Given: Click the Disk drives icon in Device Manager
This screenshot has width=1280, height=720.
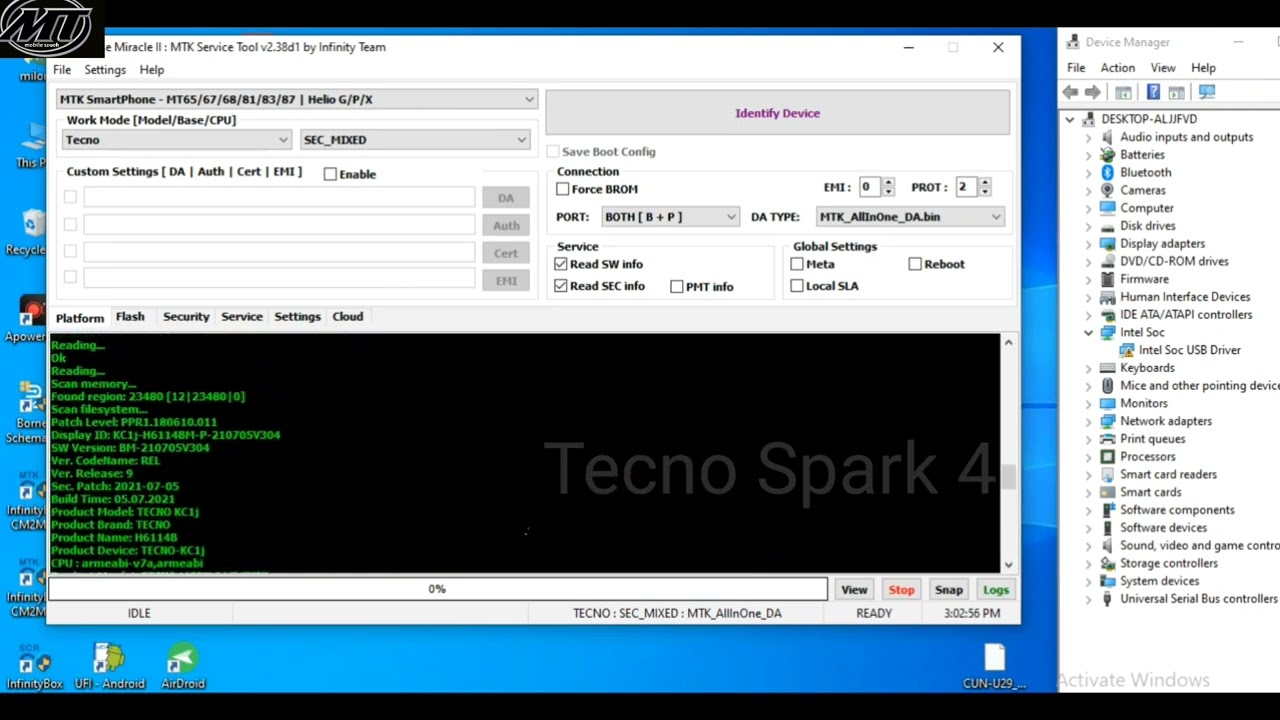Looking at the screenshot, I should click(1107, 226).
